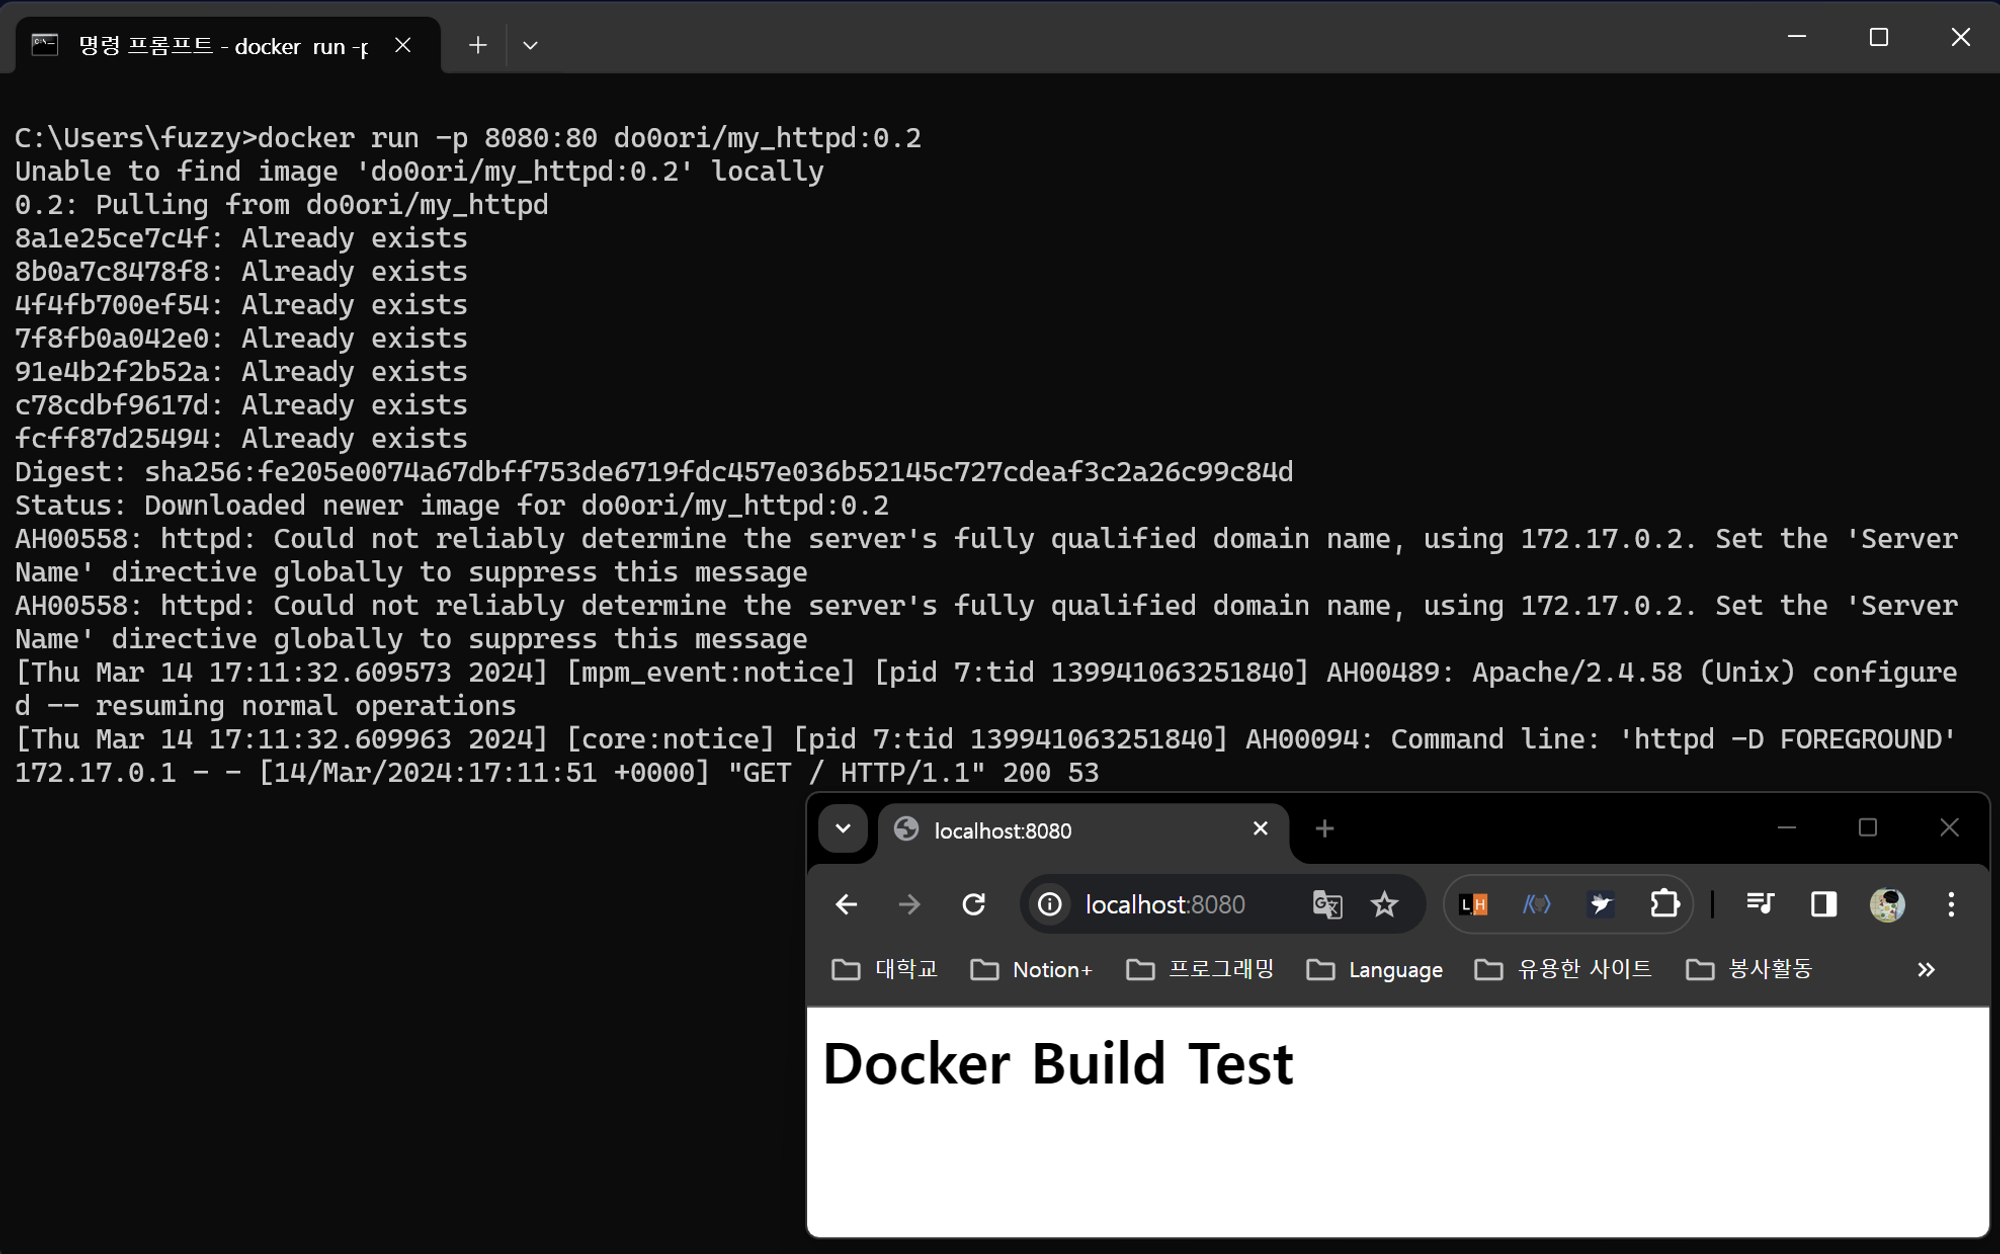Open the blue brackets extension icon
This screenshot has width=2000, height=1254.
click(x=1537, y=905)
